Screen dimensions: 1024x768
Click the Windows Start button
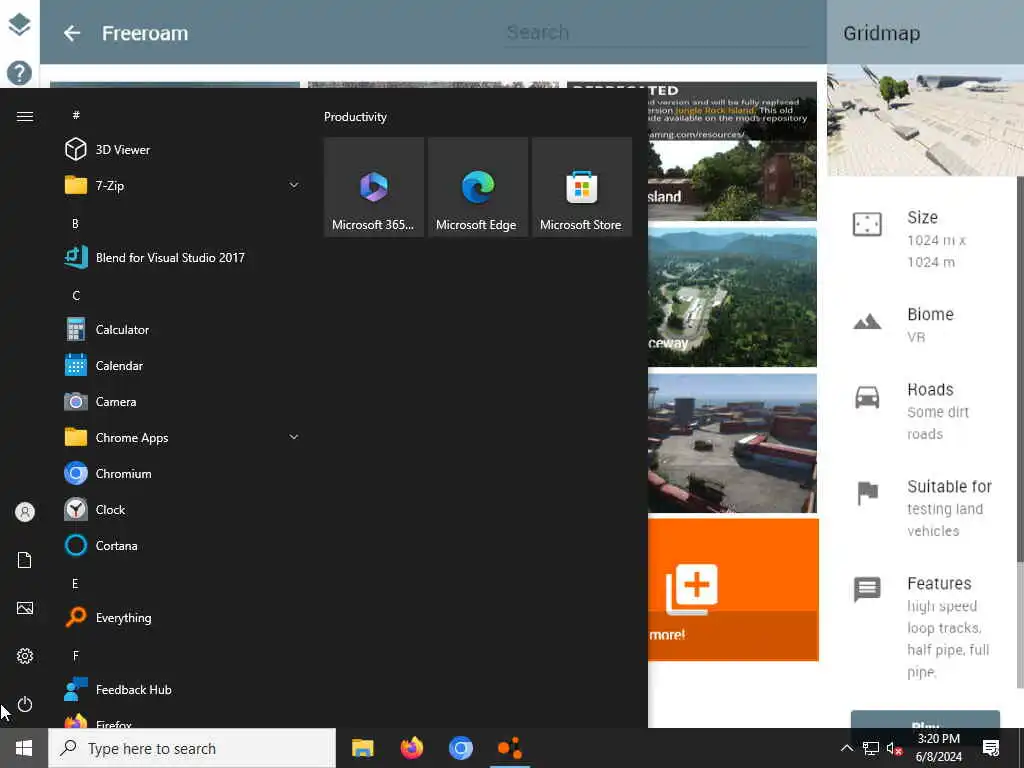pos(24,748)
